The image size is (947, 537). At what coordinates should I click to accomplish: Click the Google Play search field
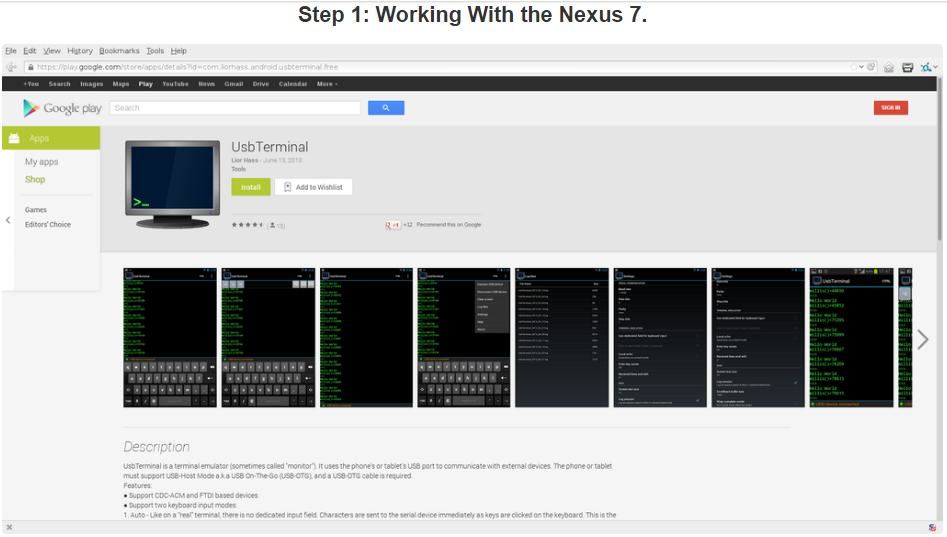[235, 108]
